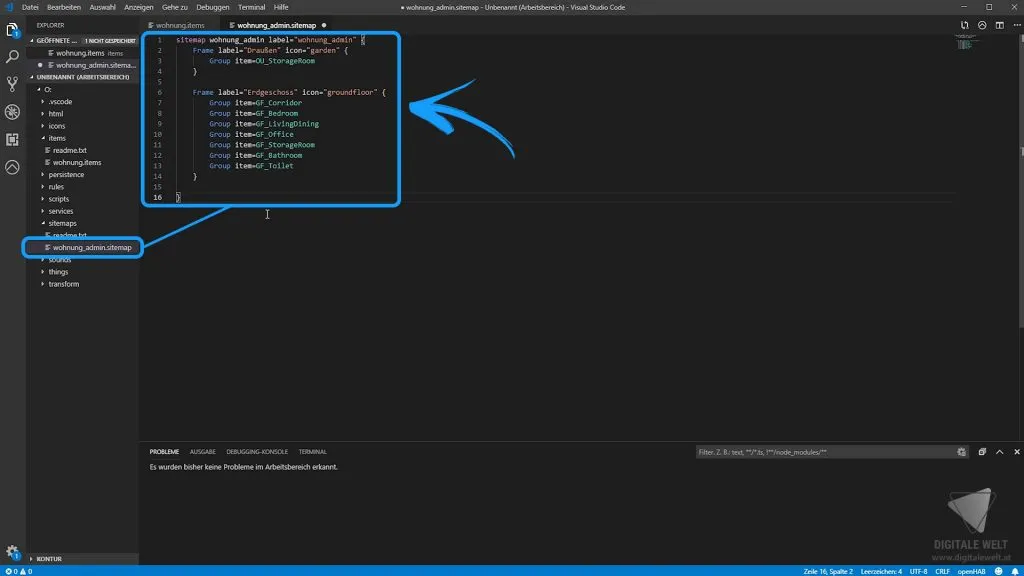Open notifications bell in status bar

click(x=1015, y=571)
